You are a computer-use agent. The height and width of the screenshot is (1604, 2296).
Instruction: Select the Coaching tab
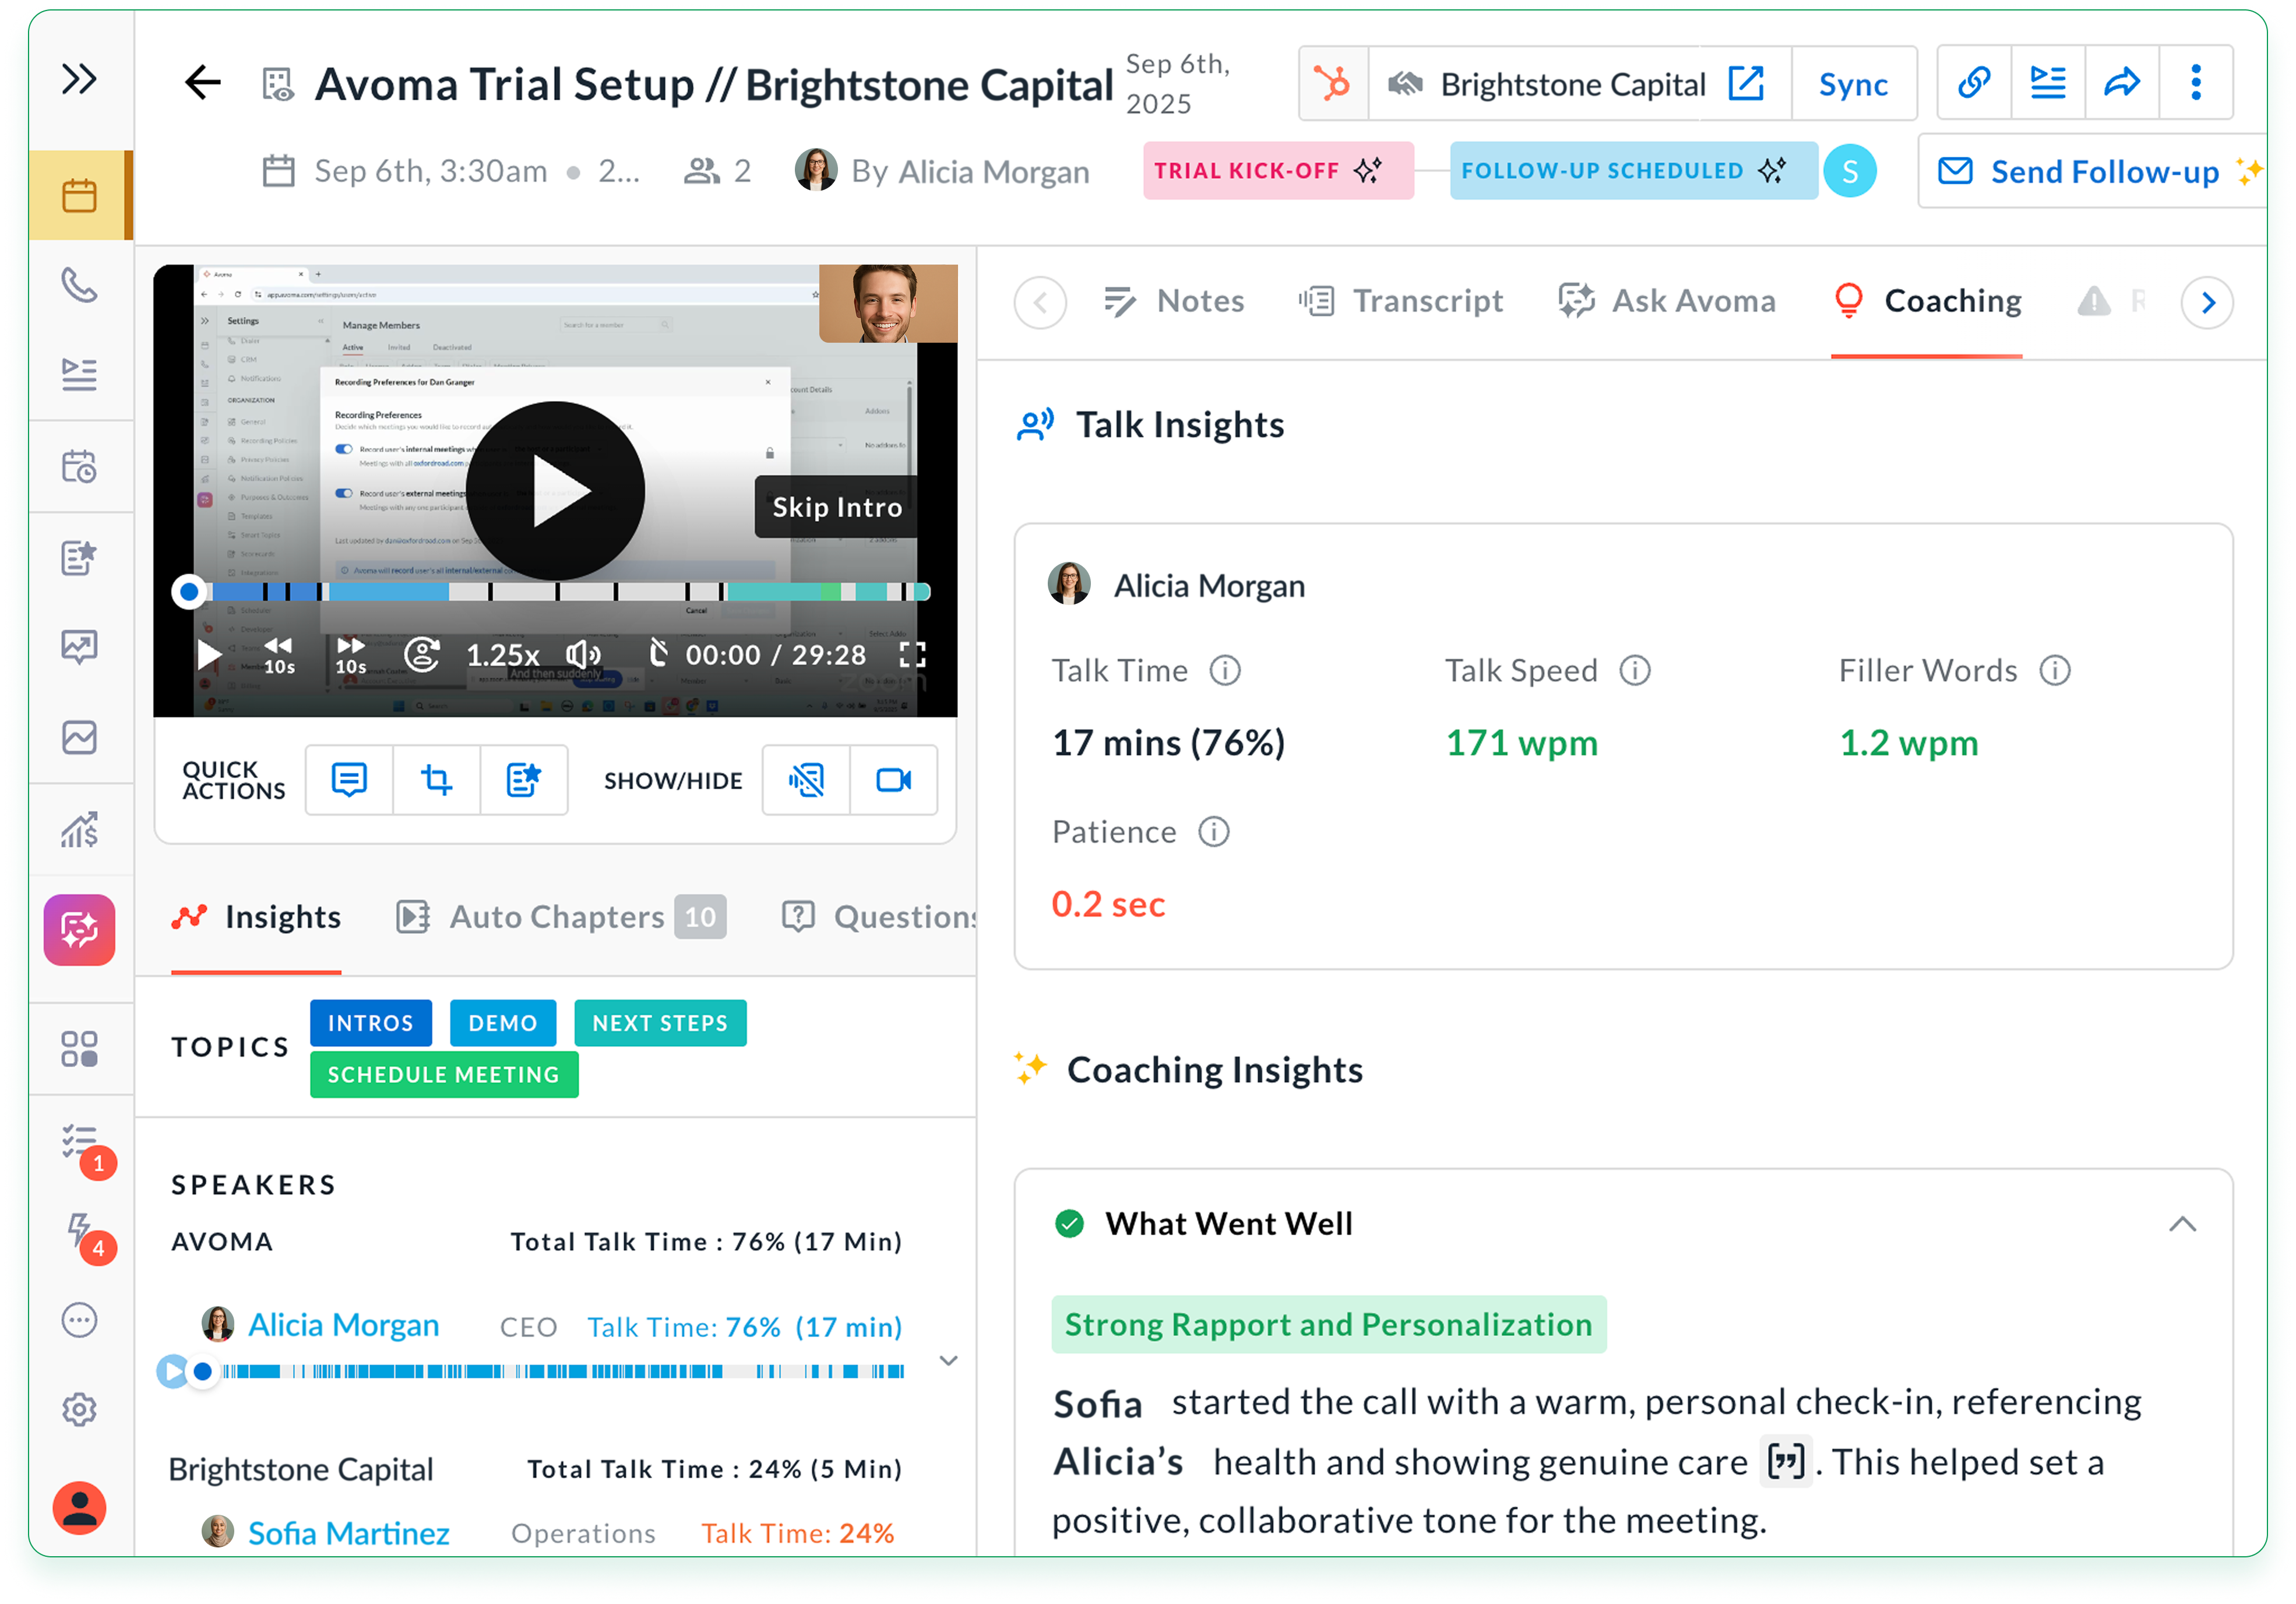[1927, 301]
